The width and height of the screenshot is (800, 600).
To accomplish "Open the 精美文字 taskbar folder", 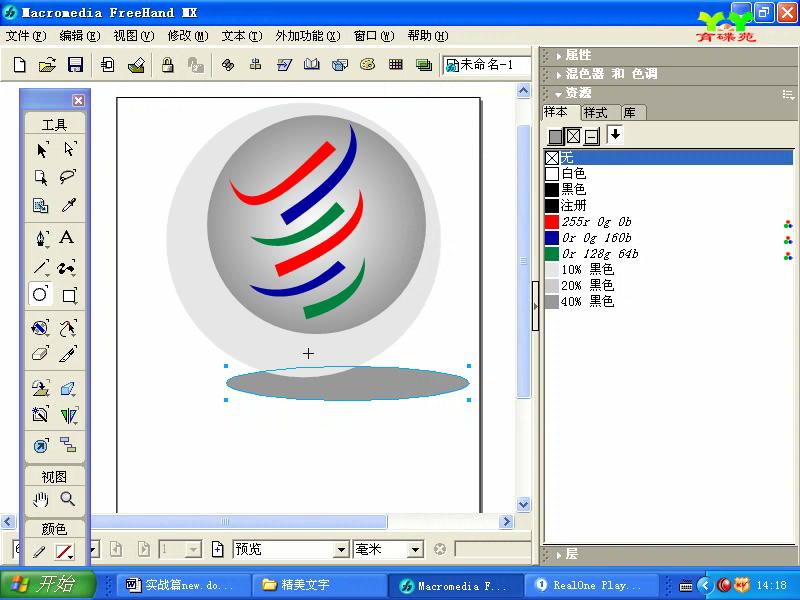I will (x=318, y=585).
